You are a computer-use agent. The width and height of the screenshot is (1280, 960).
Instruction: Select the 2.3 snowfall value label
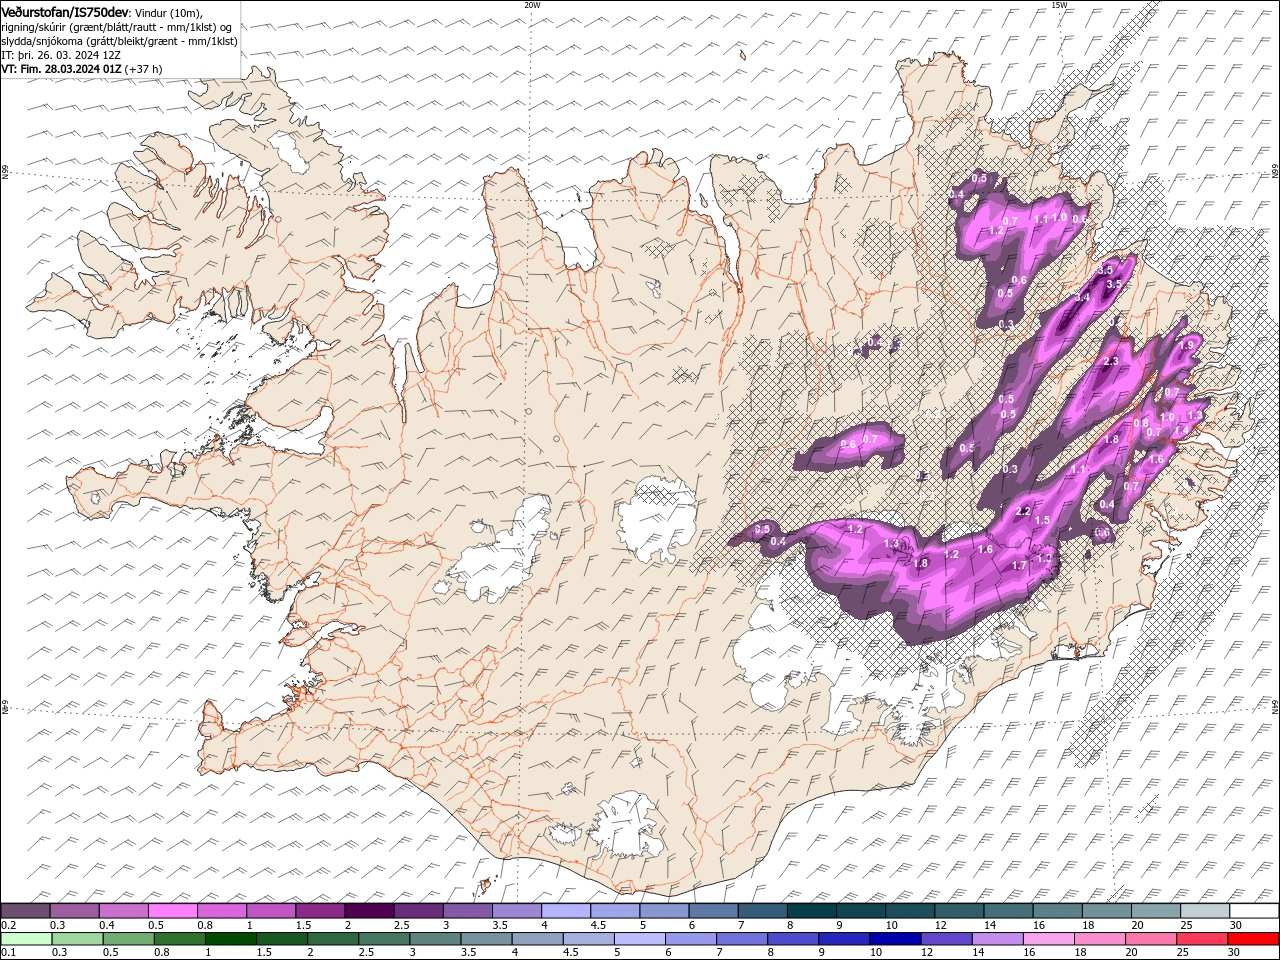1110,361
